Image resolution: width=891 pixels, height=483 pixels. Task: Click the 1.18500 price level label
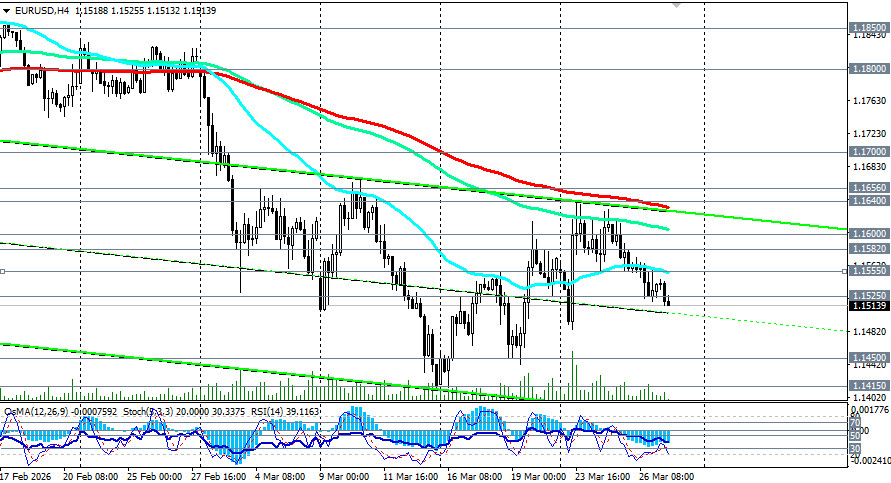(867, 28)
